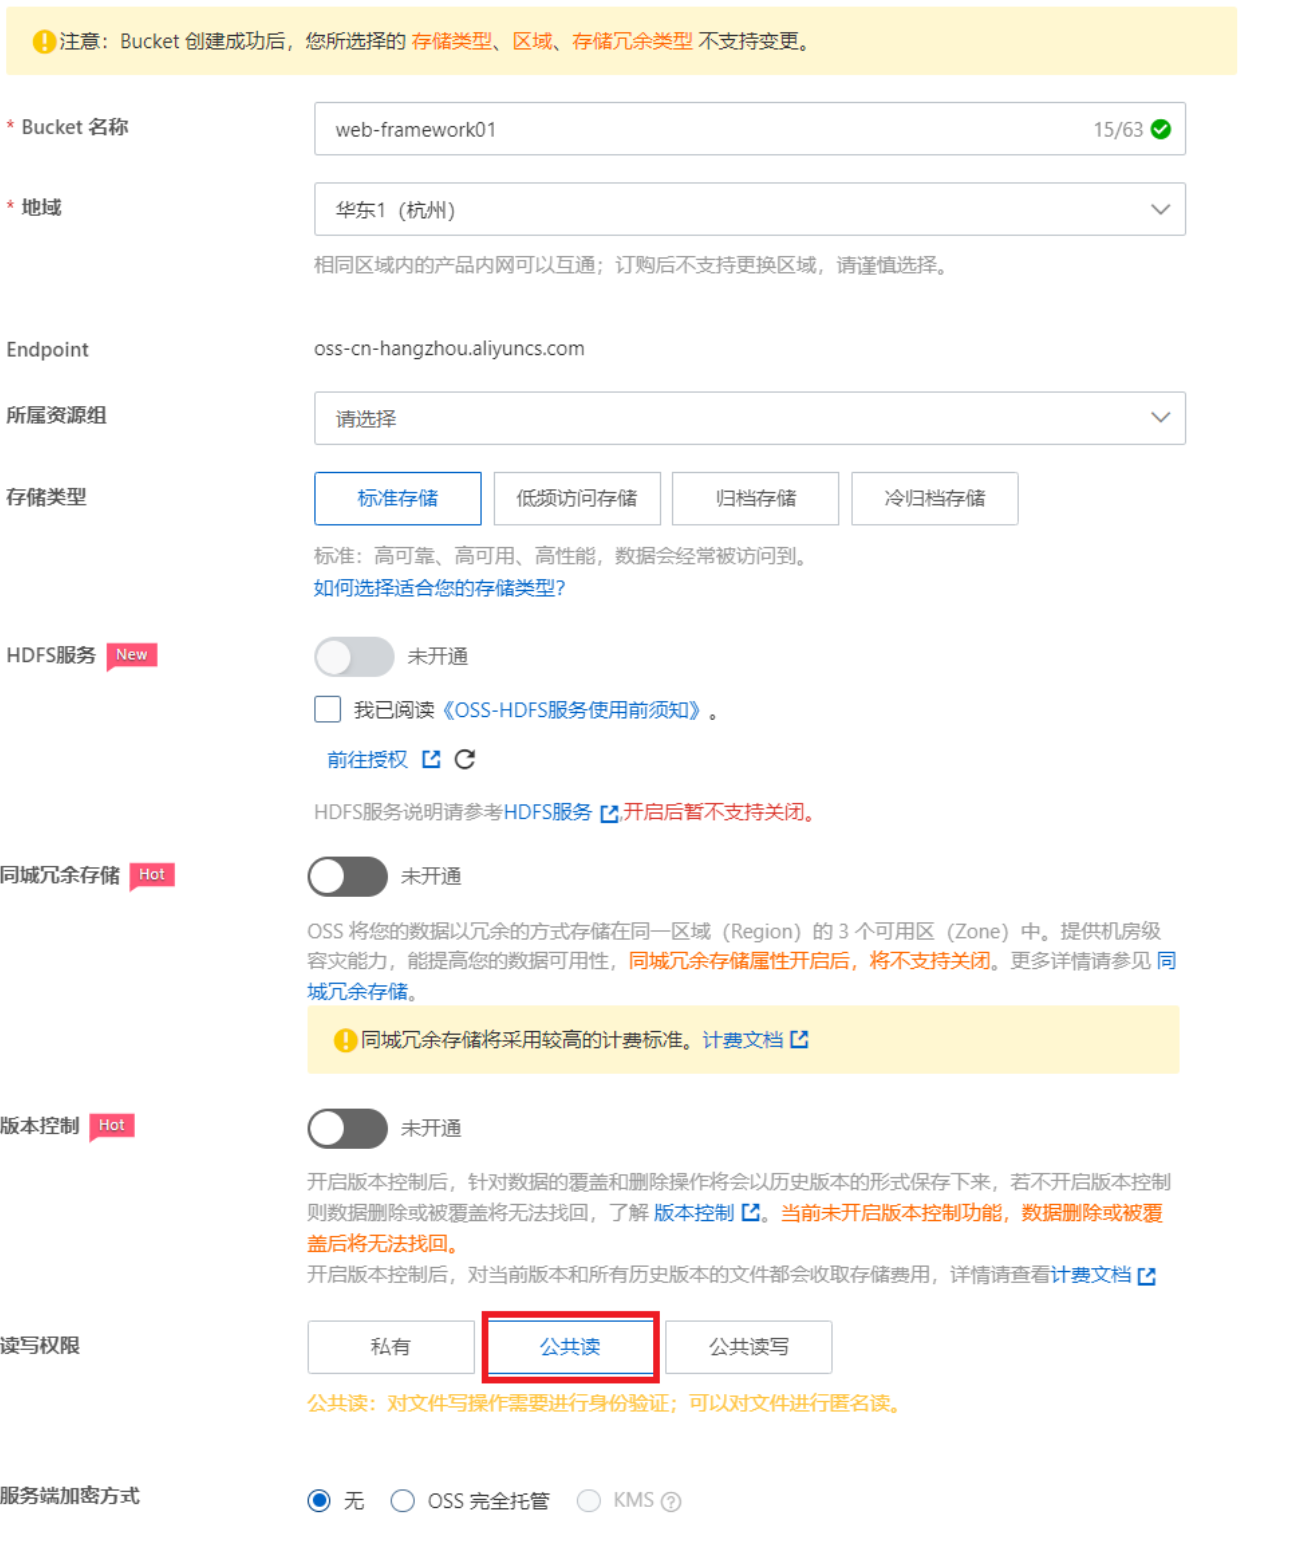Select the 无 encryption radio button
Screen dimensions: 1292x1541
[x=319, y=1500]
